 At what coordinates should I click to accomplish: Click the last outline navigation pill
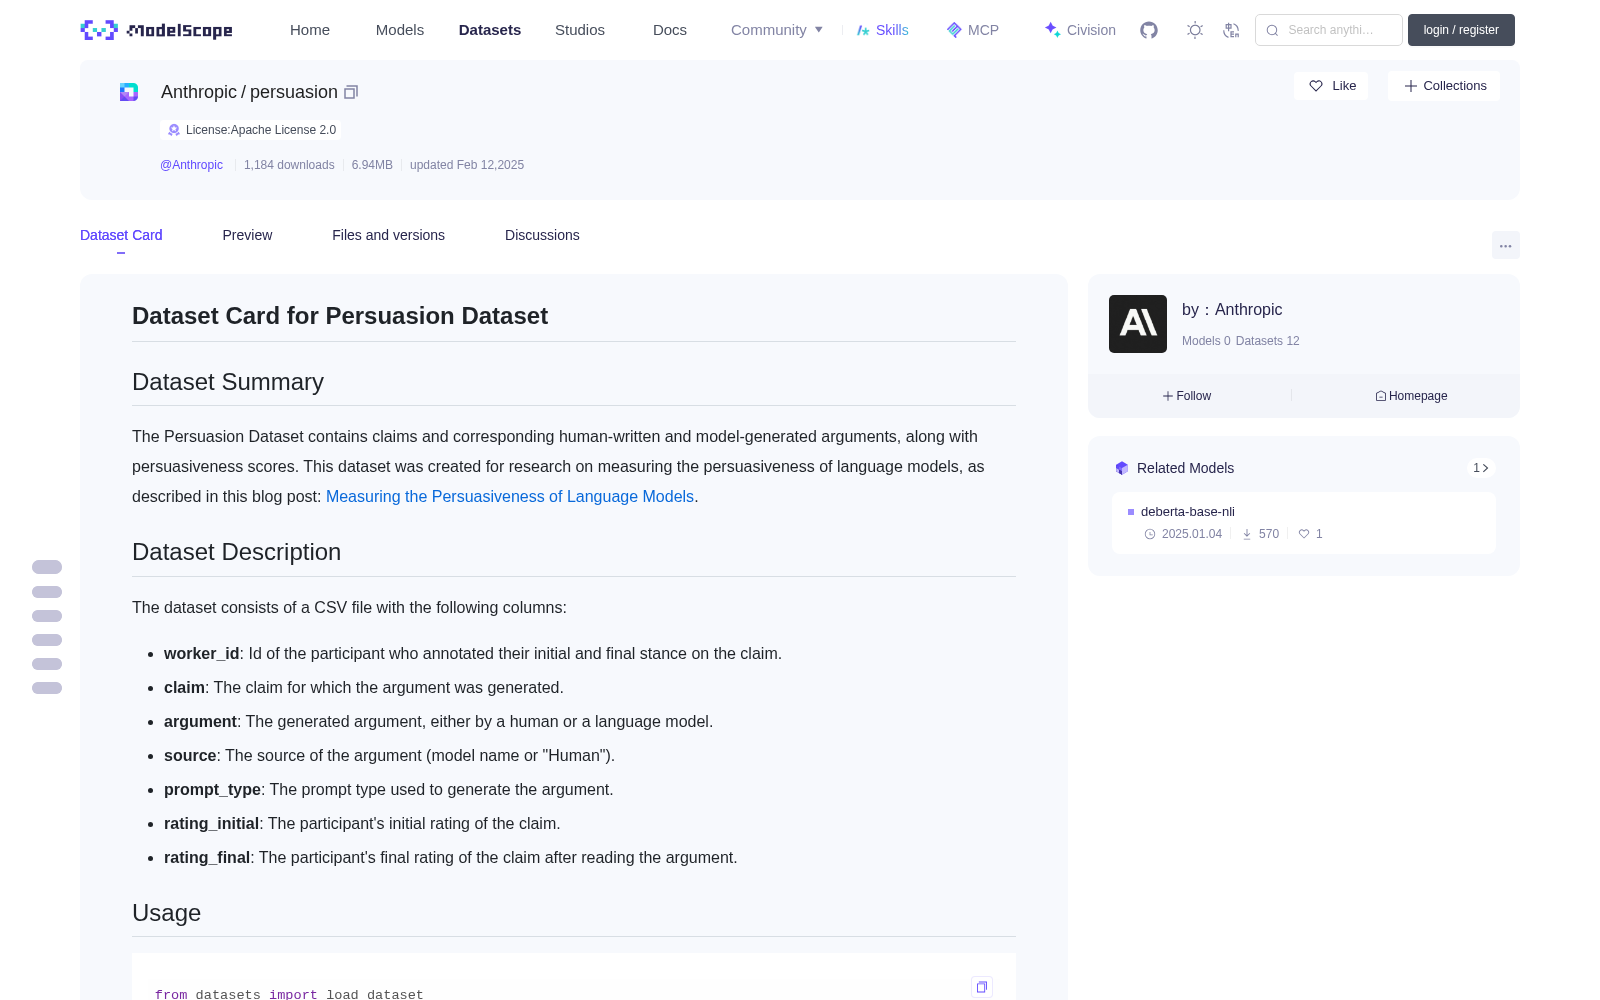47,688
